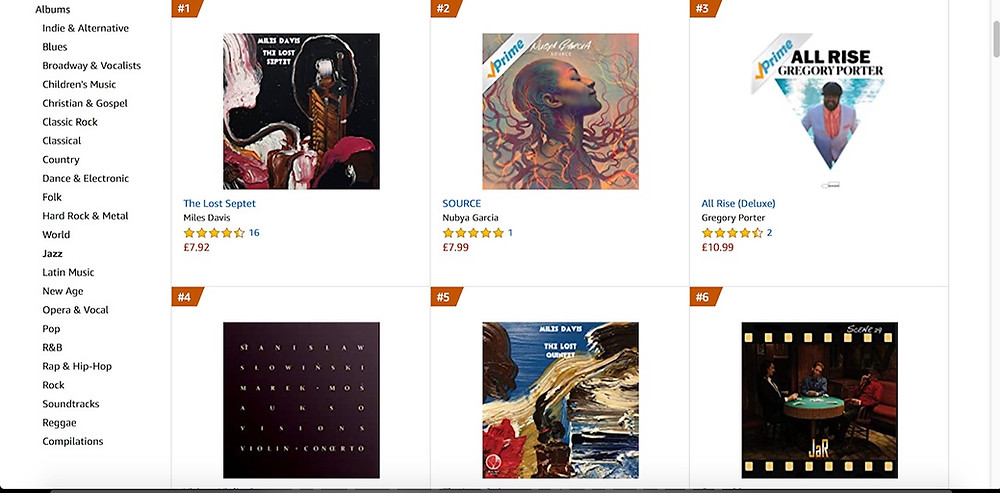Open The Lost Septet star rating
This screenshot has width=1000, height=493.
(214, 233)
